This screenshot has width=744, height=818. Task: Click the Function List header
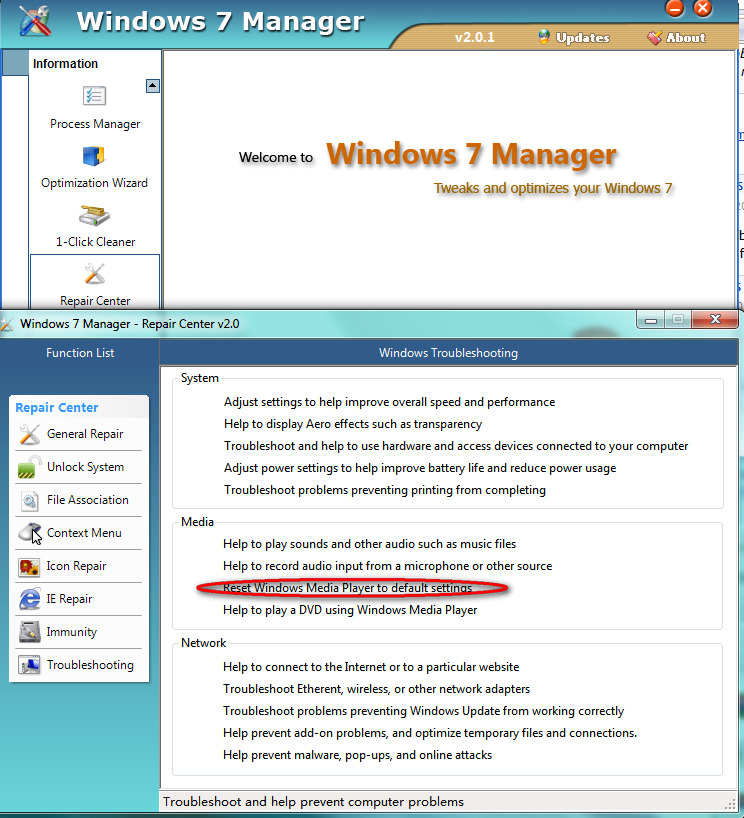point(80,353)
